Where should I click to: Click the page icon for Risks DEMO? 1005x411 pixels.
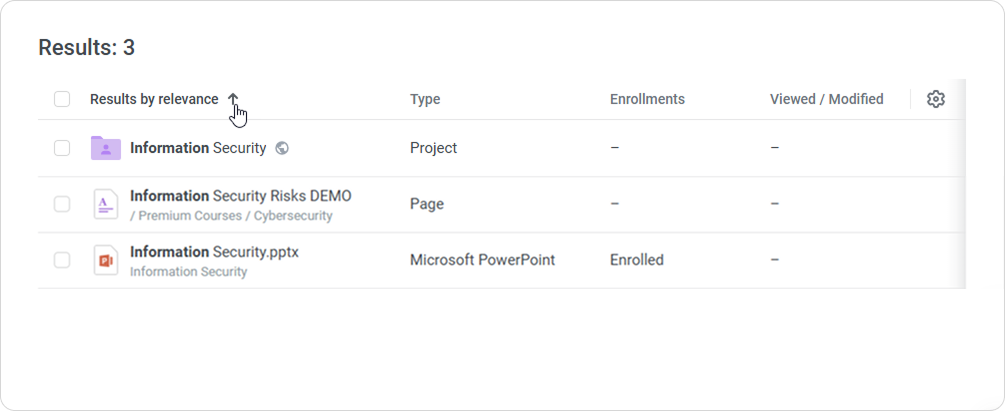[x=105, y=204]
